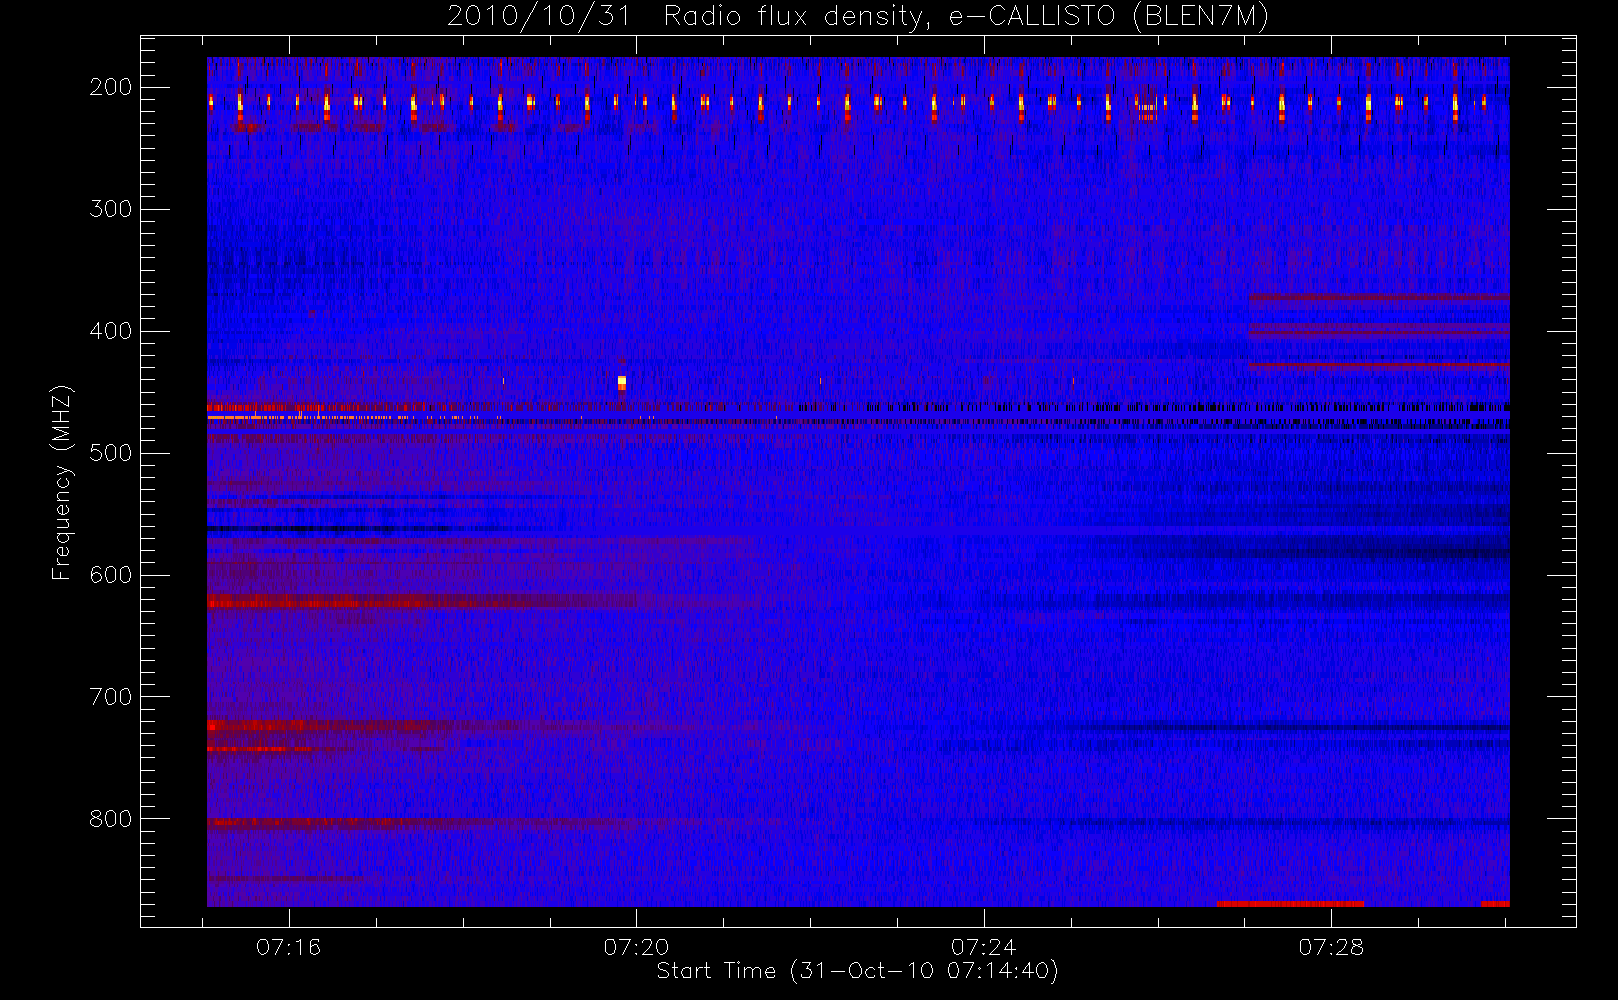Click the 800 frequency tick label

tap(111, 819)
